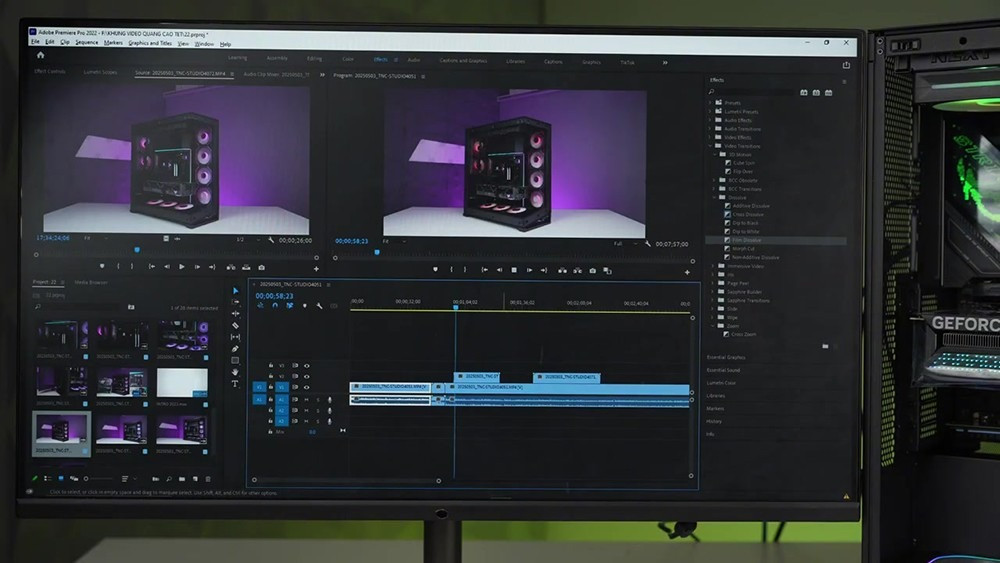The image size is (1000, 563).
Task: Open the Sequence menu
Action: (87, 43)
